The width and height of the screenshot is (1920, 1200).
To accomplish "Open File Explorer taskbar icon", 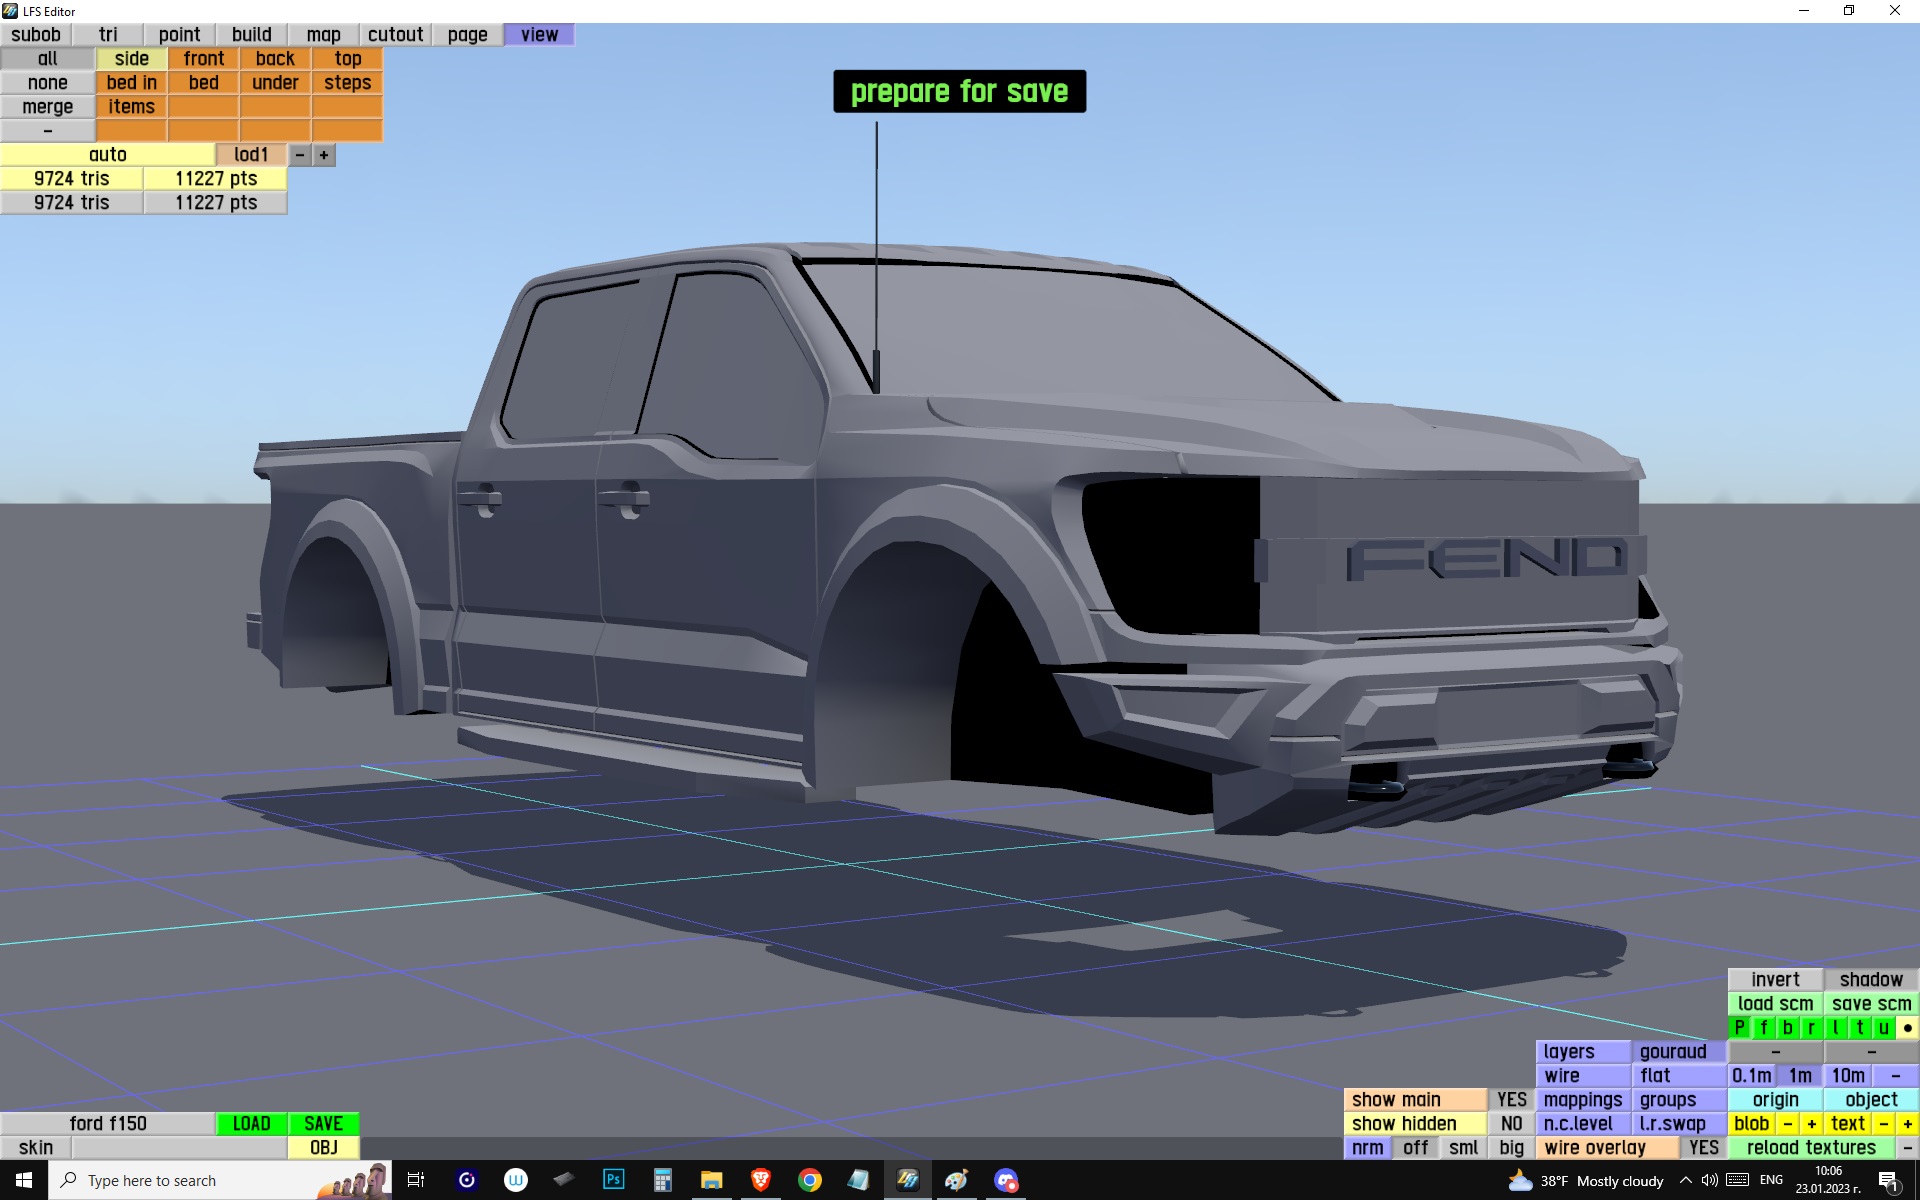I will (711, 1180).
